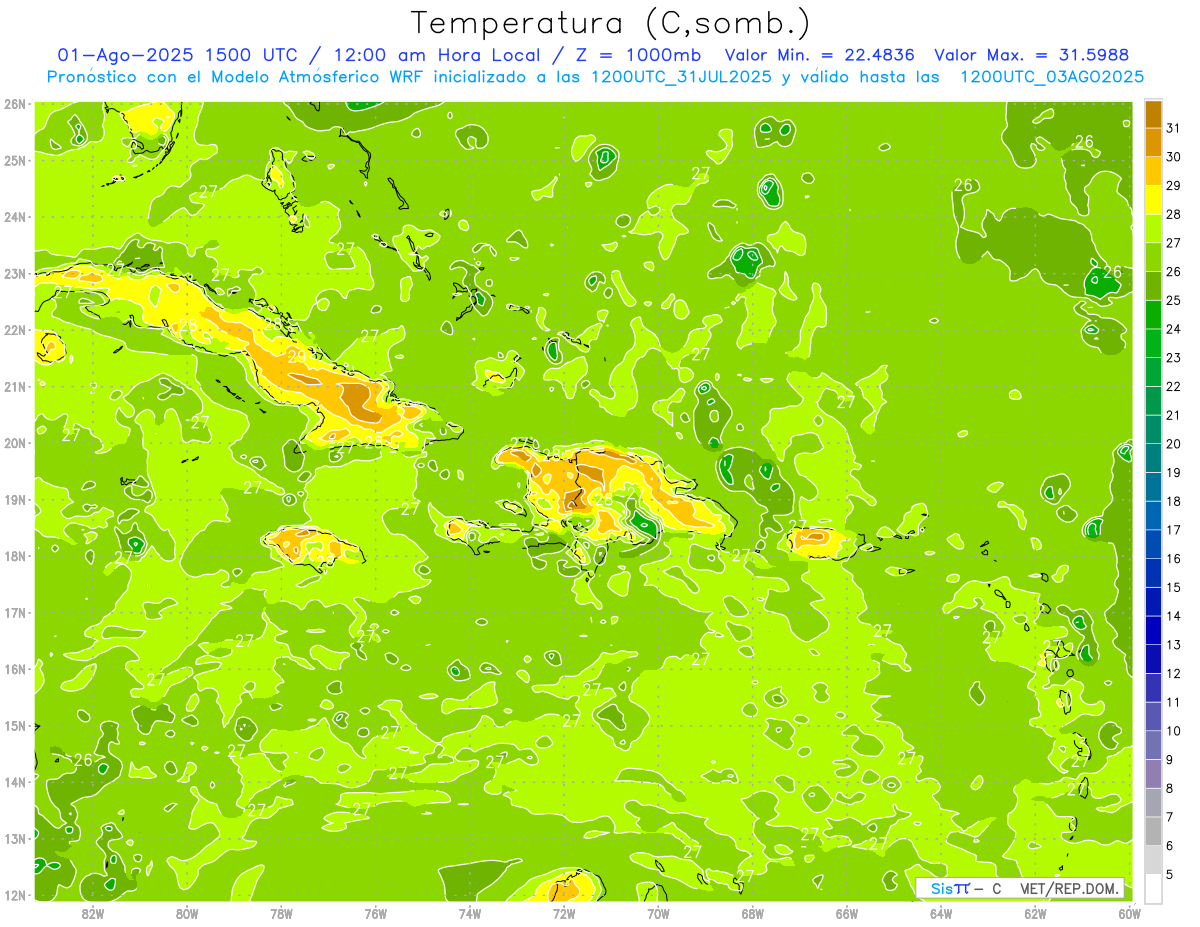The image size is (1200, 927).
Task: Pick the yellow legend swatch between 28 and 29
Action: (x=1153, y=200)
